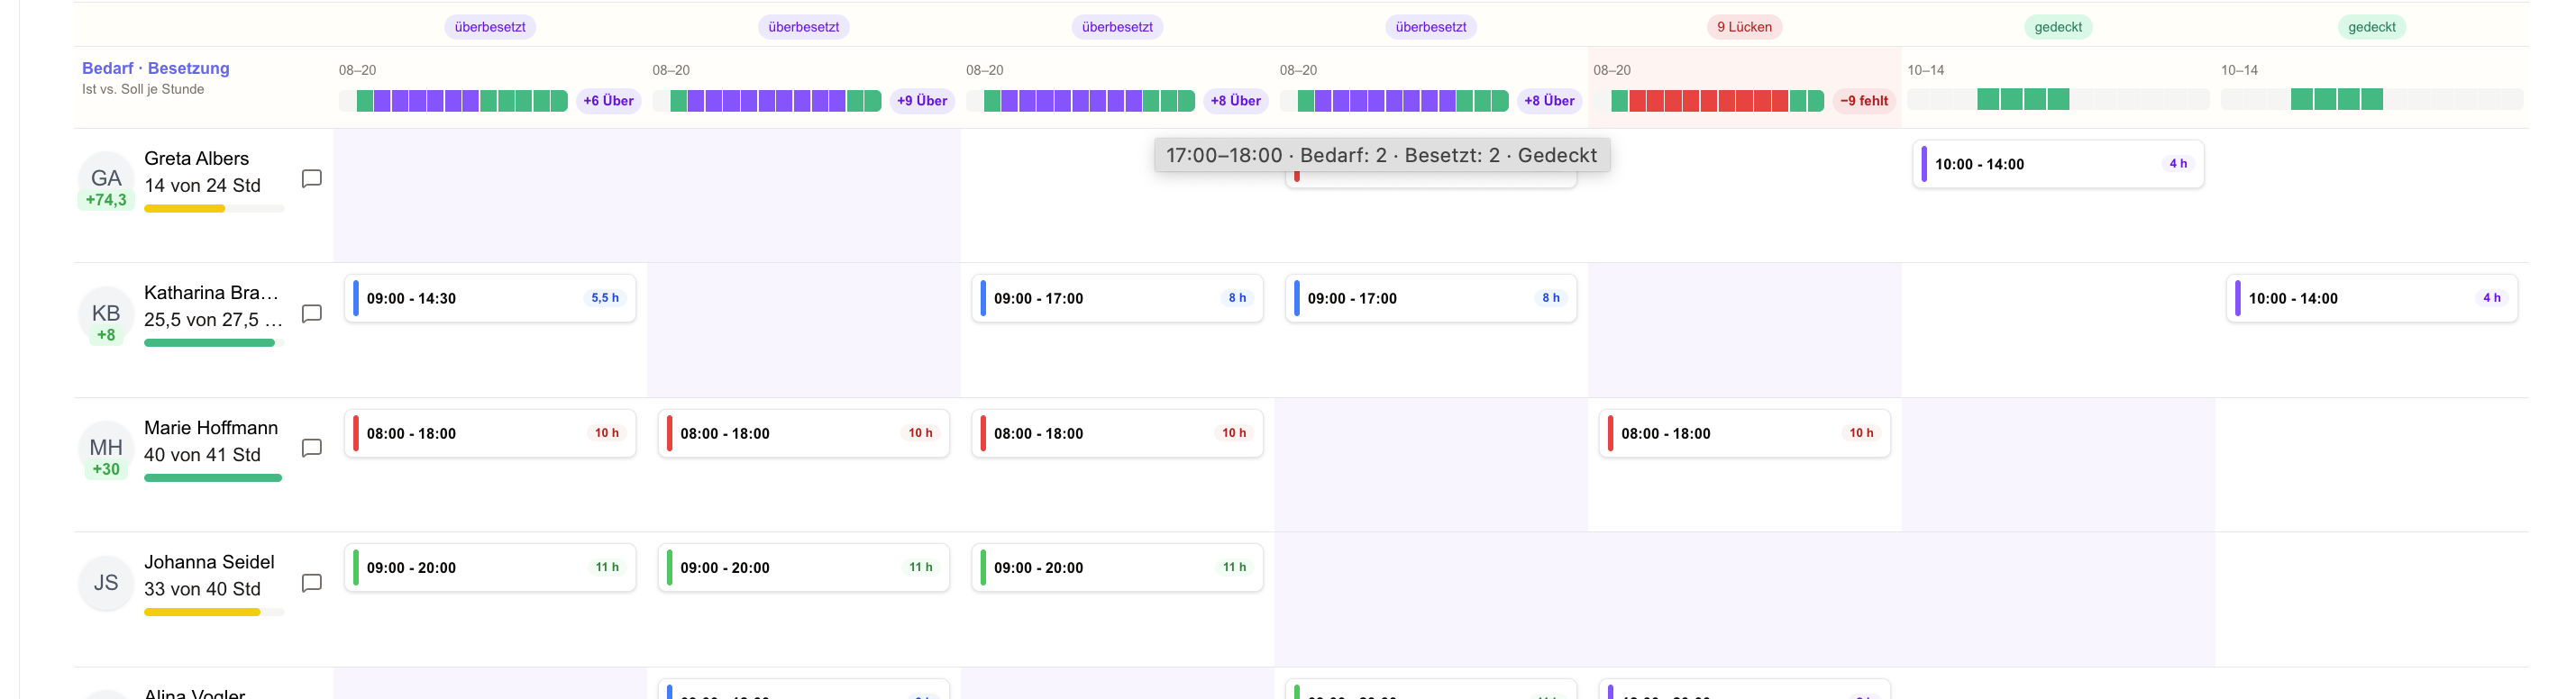
Task: Click the Ist vs. Soll je Stunde label
Action: 143,89
